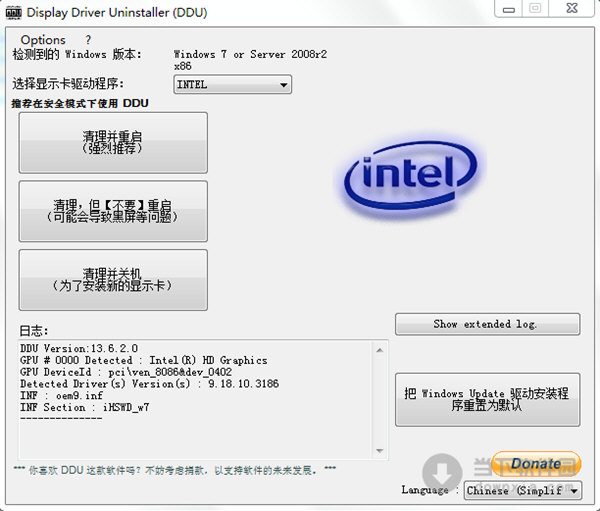Click log line GPU DeviceId pci\ven_8086&dev_0402

(126, 372)
